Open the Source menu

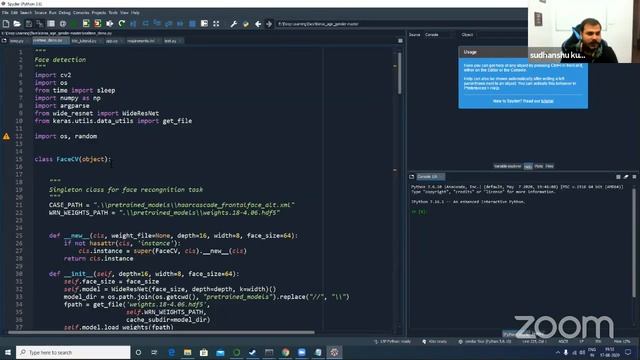[40, 13]
